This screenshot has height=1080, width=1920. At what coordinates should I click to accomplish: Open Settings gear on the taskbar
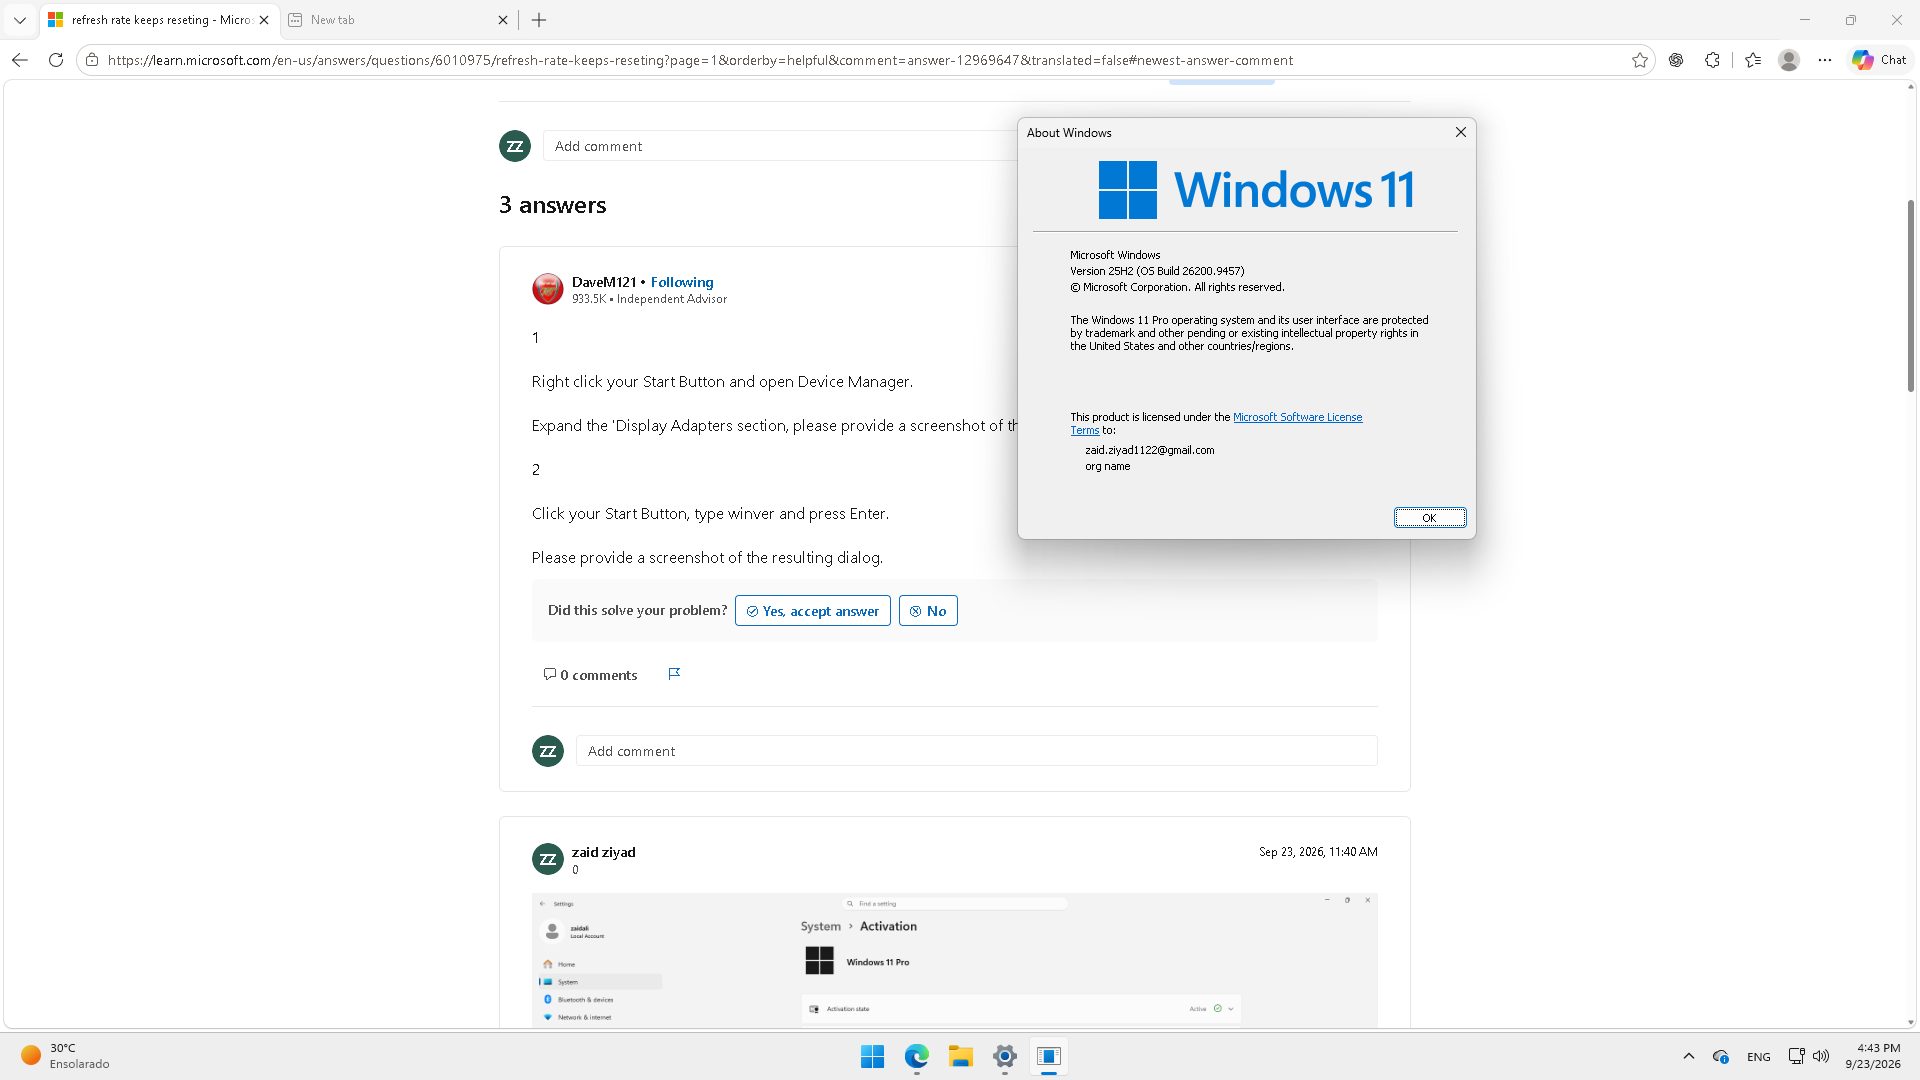(x=1005, y=1056)
